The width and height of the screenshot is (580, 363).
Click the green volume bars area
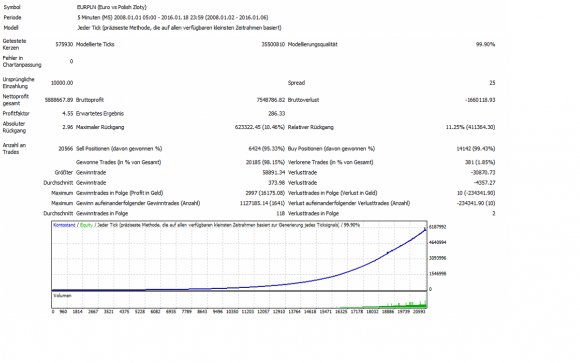click(x=382, y=305)
